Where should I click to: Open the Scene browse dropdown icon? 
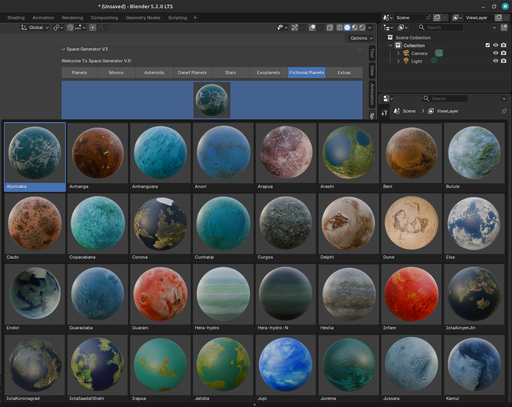[x=387, y=18]
